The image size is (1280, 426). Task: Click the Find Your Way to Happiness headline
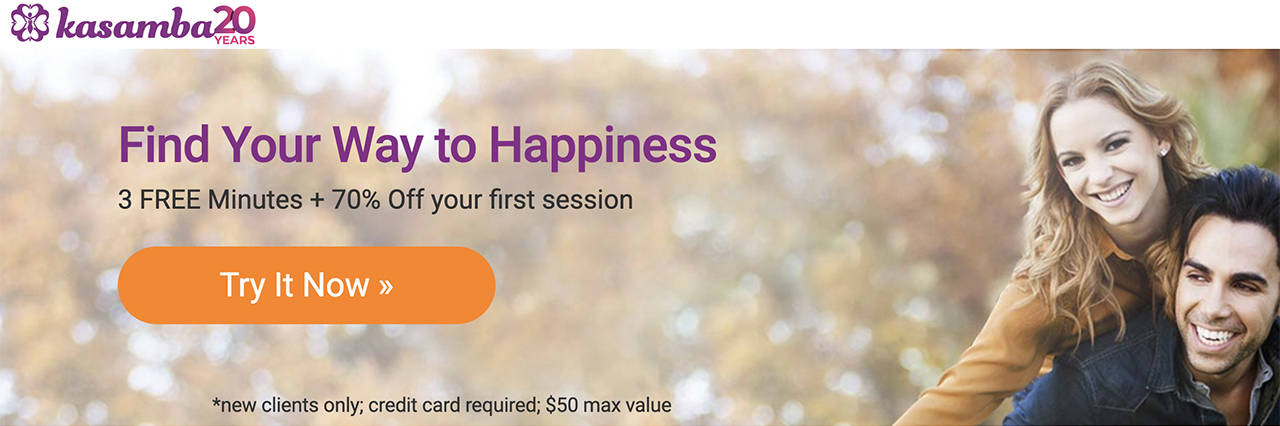[x=417, y=145]
